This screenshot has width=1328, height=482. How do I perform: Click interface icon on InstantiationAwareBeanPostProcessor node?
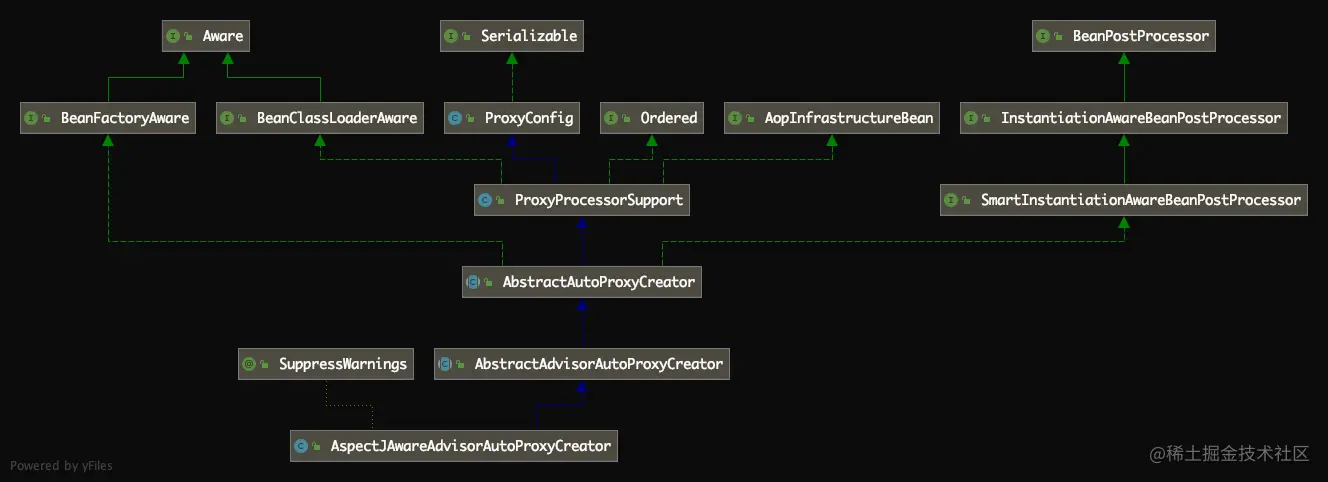pos(973,118)
